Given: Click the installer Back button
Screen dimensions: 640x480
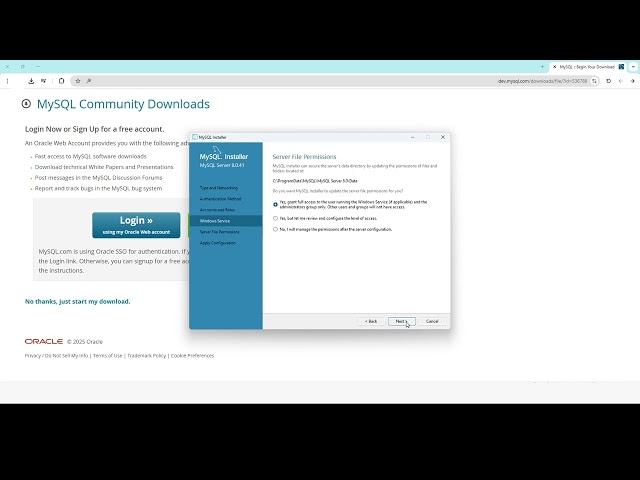Looking at the screenshot, I should [371, 321].
